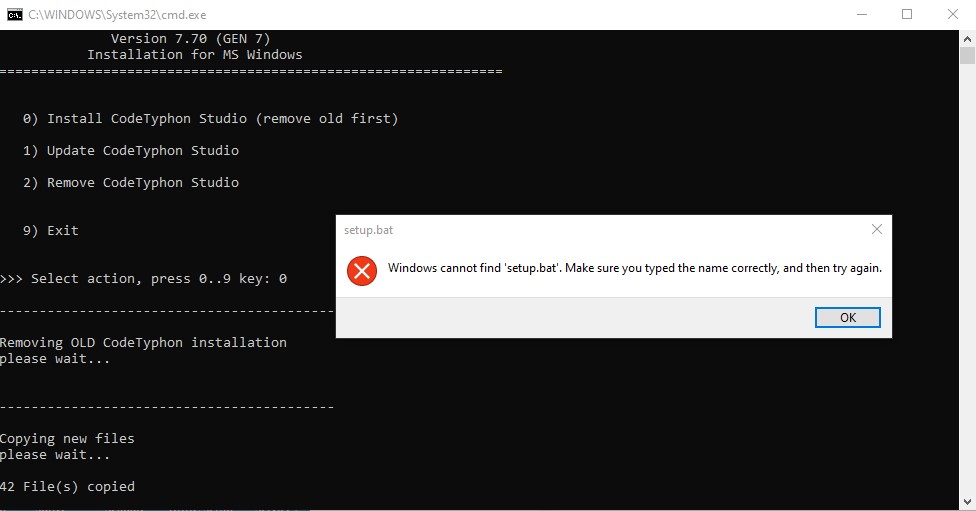
Task: Click the '42 File(s) copied' output line
Action: (67, 487)
